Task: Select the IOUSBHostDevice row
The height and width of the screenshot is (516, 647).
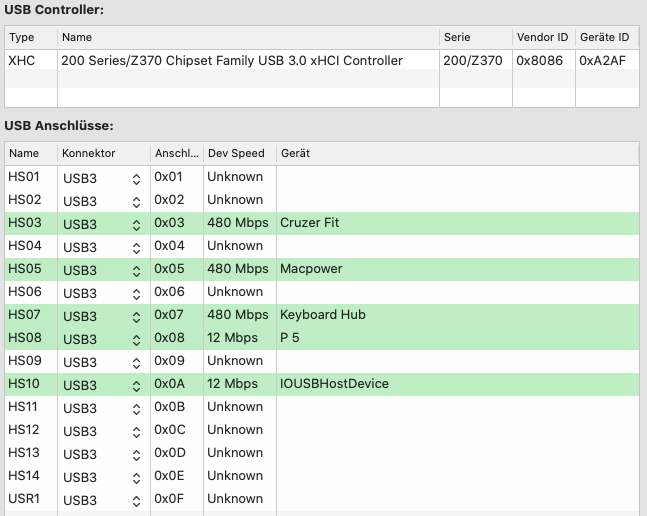Action: pos(334,384)
